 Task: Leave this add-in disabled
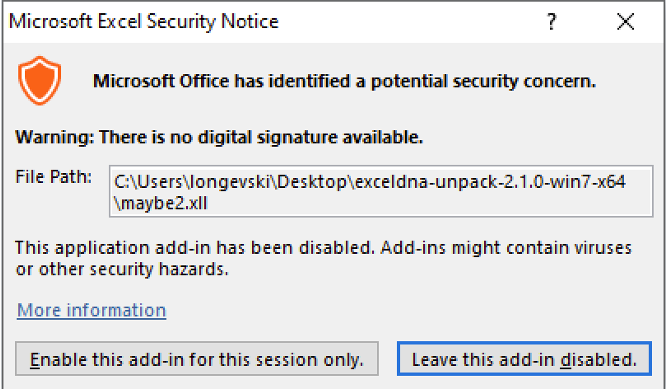pos(524,359)
